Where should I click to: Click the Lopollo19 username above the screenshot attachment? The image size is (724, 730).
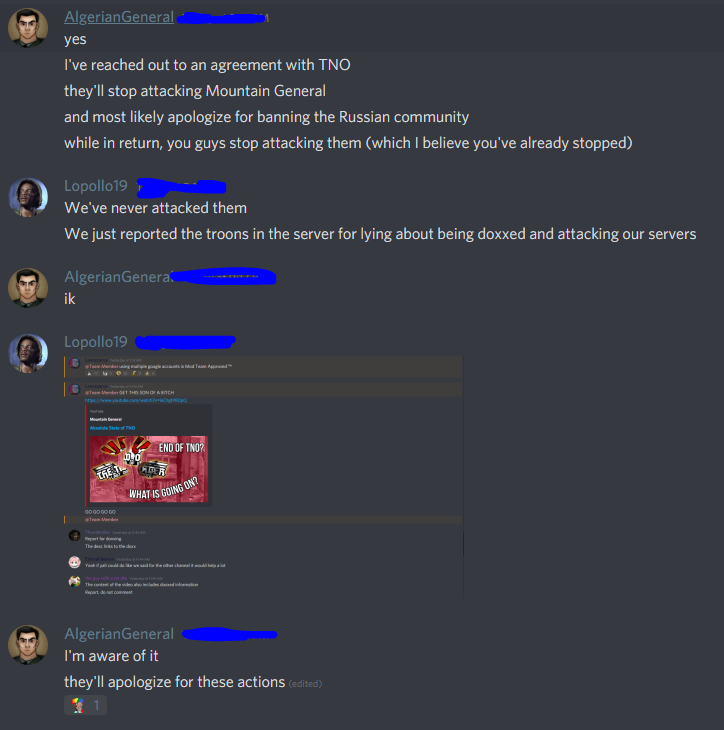click(x=95, y=342)
